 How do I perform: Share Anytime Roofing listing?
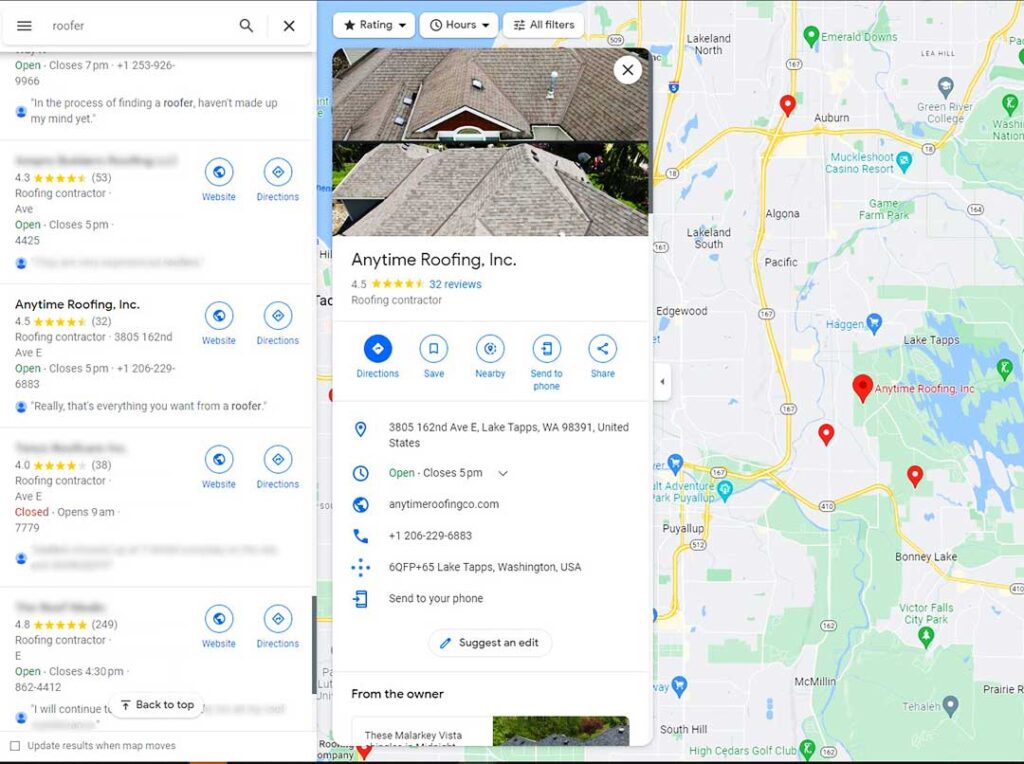pos(602,349)
